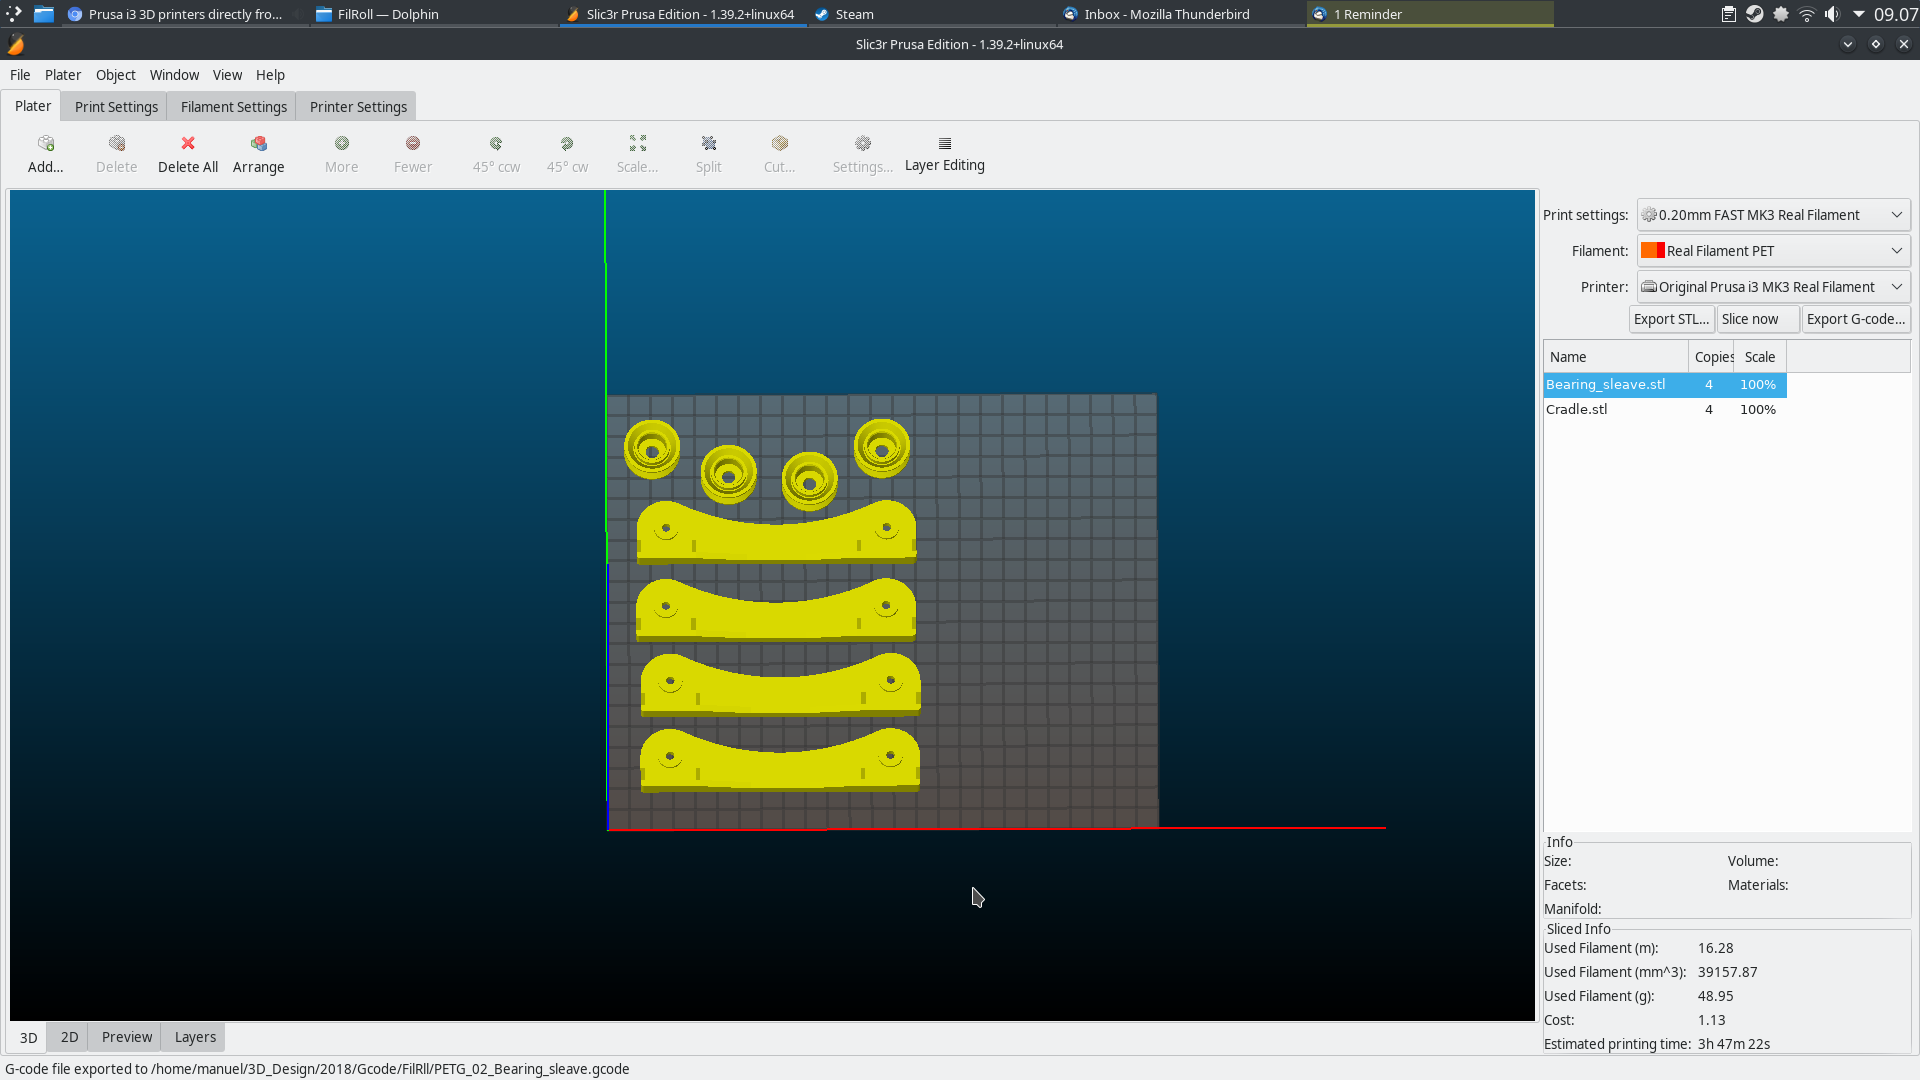
Task: Open the File menu
Action: (20, 75)
